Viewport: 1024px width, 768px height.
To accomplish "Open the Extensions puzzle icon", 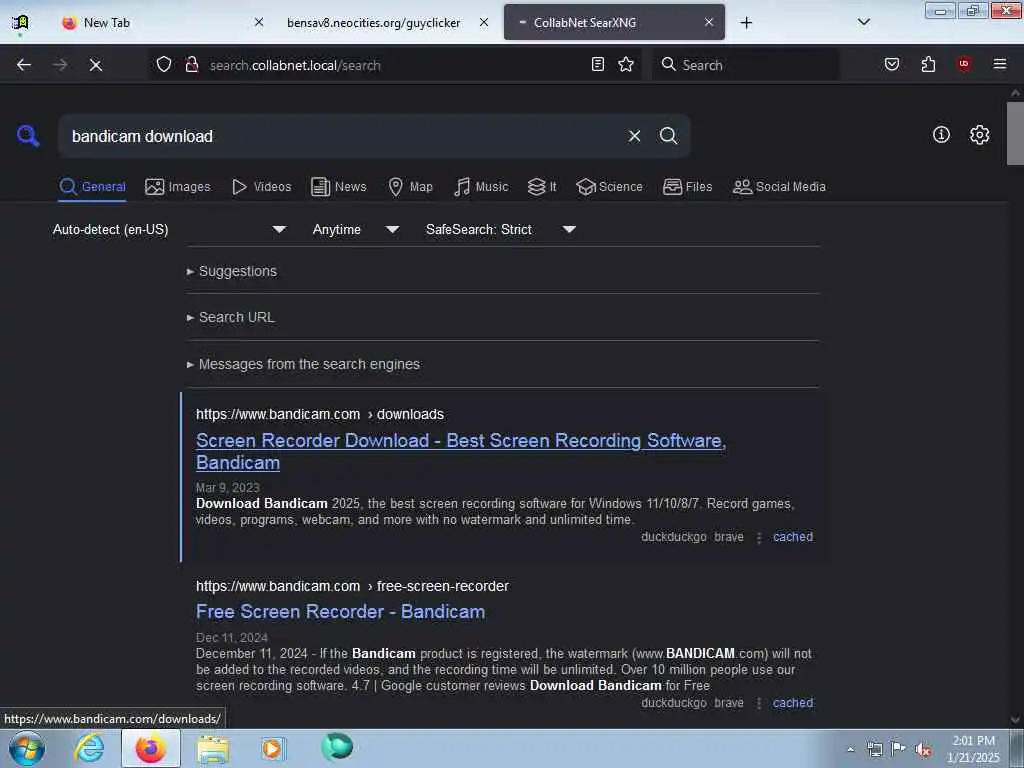I will click(x=928, y=64).
